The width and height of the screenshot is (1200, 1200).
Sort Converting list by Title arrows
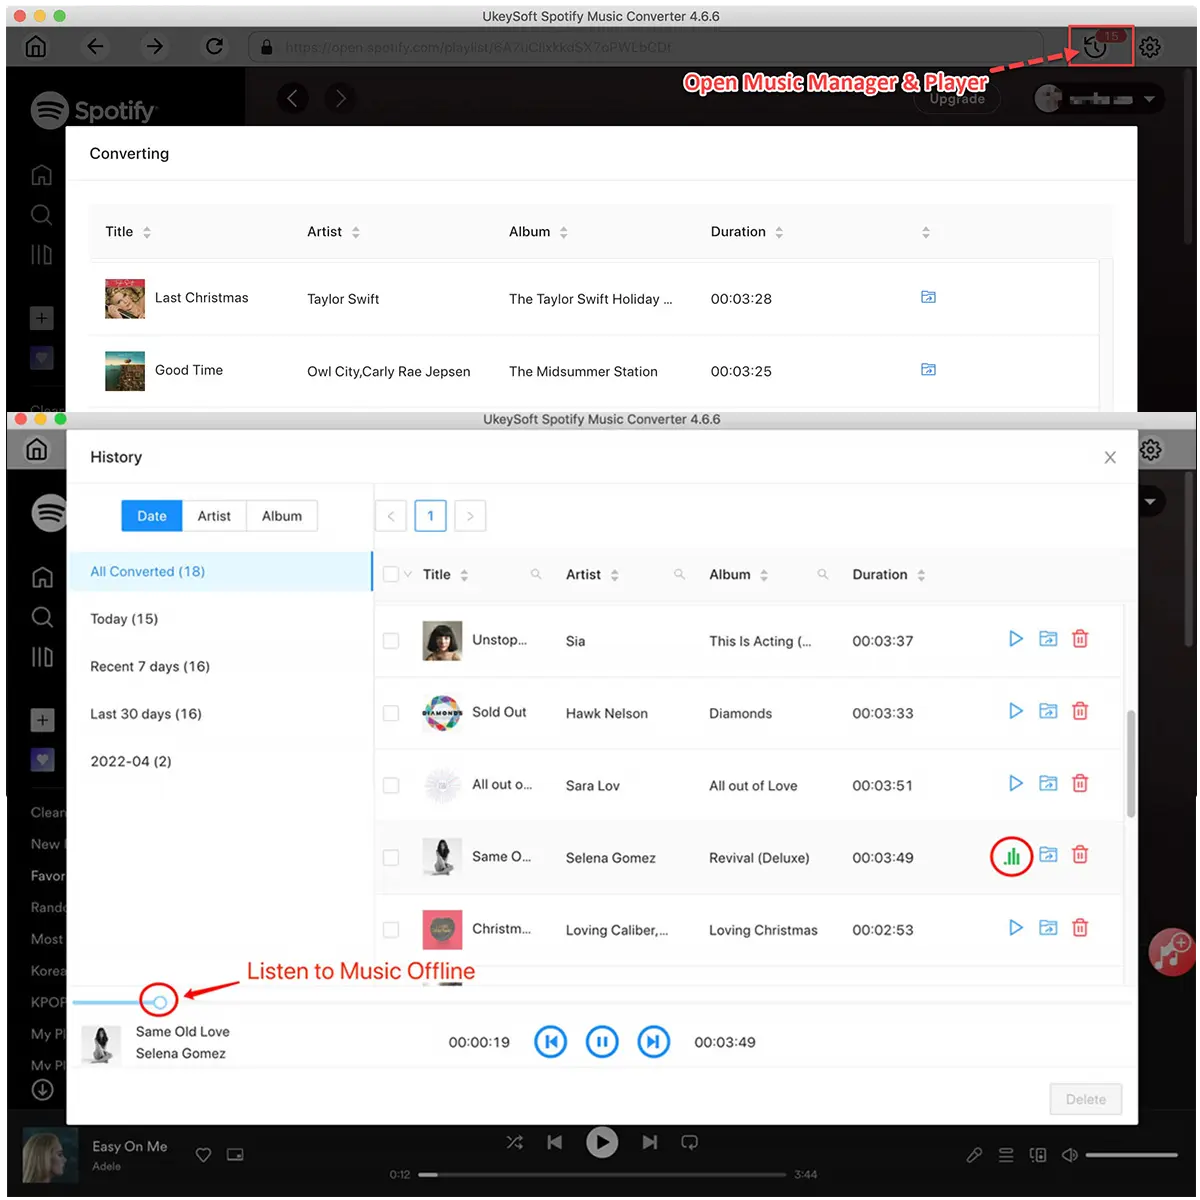tap(147, 232)
